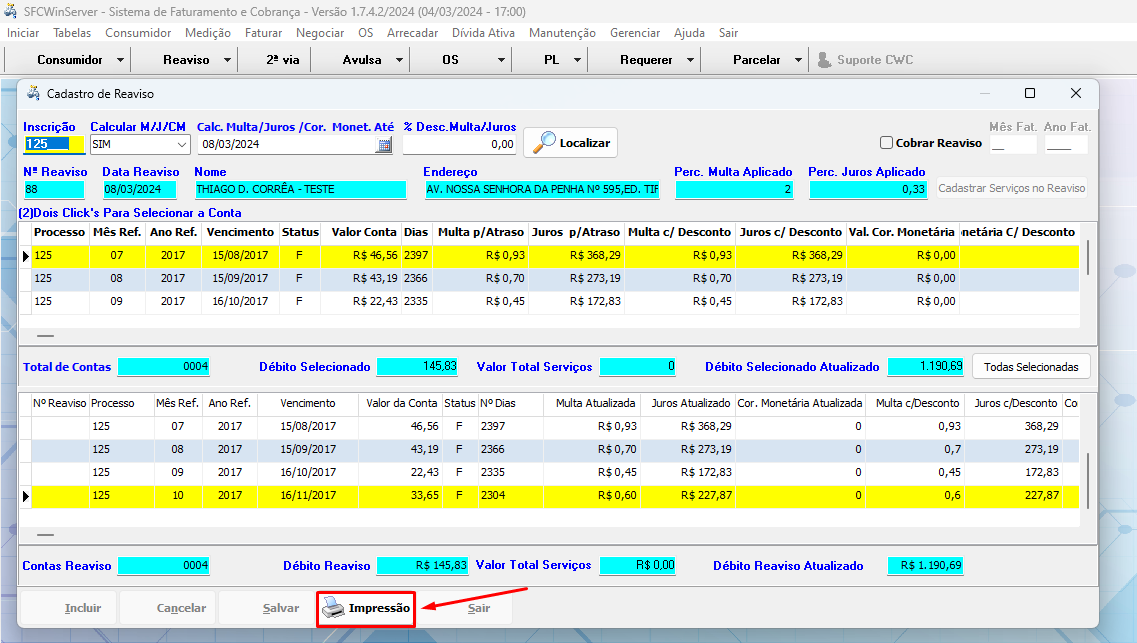
Task: Click the Suporte CWC user icon
Action: coord(824,60)
